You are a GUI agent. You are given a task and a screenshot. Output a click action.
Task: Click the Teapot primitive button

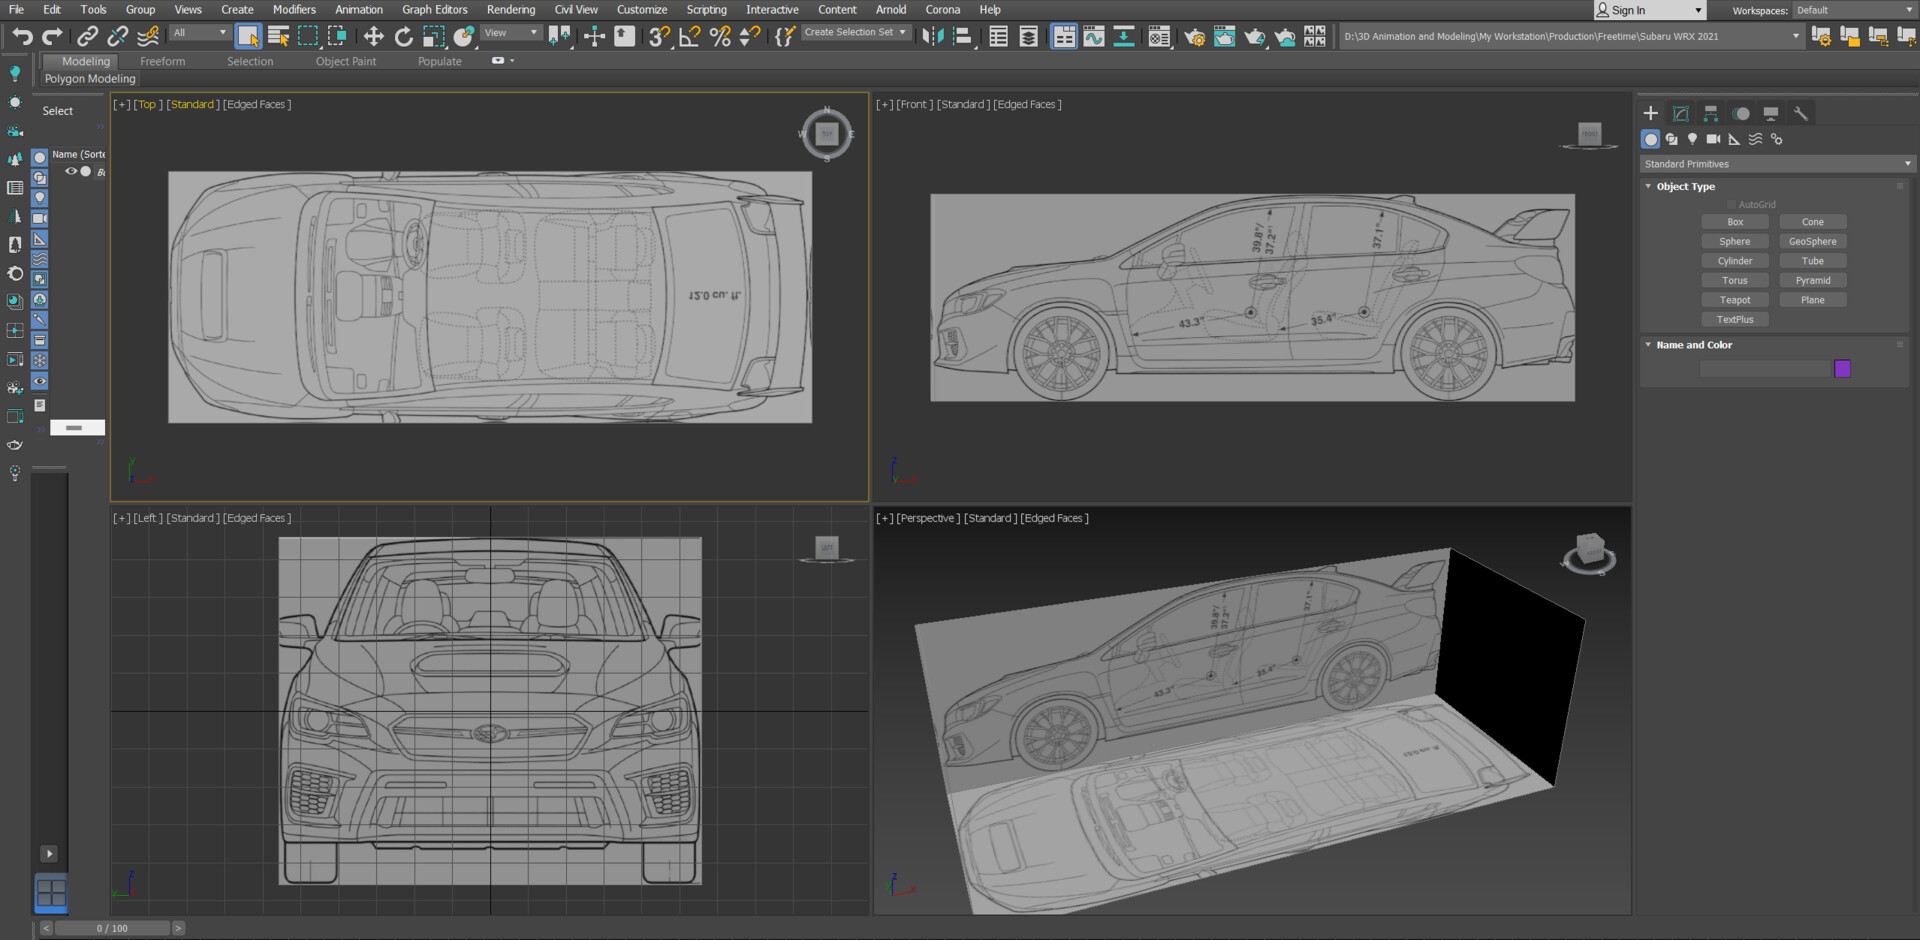(1735, 299)
